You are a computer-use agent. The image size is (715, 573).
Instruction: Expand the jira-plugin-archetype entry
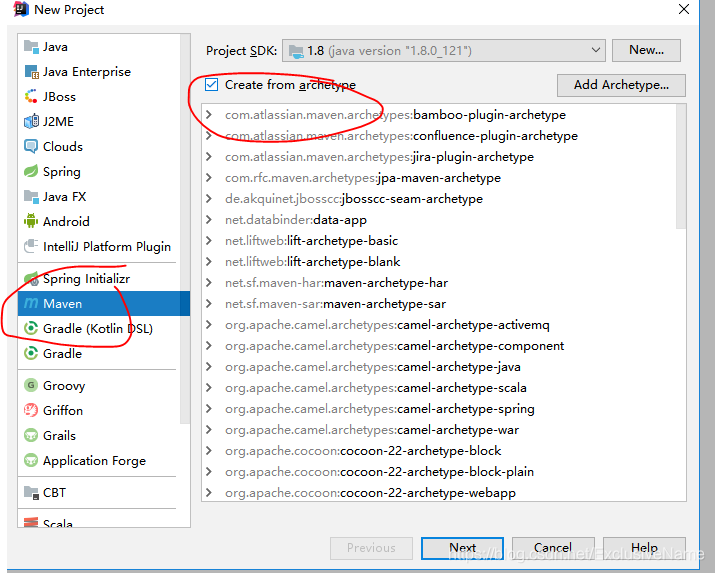209,156
